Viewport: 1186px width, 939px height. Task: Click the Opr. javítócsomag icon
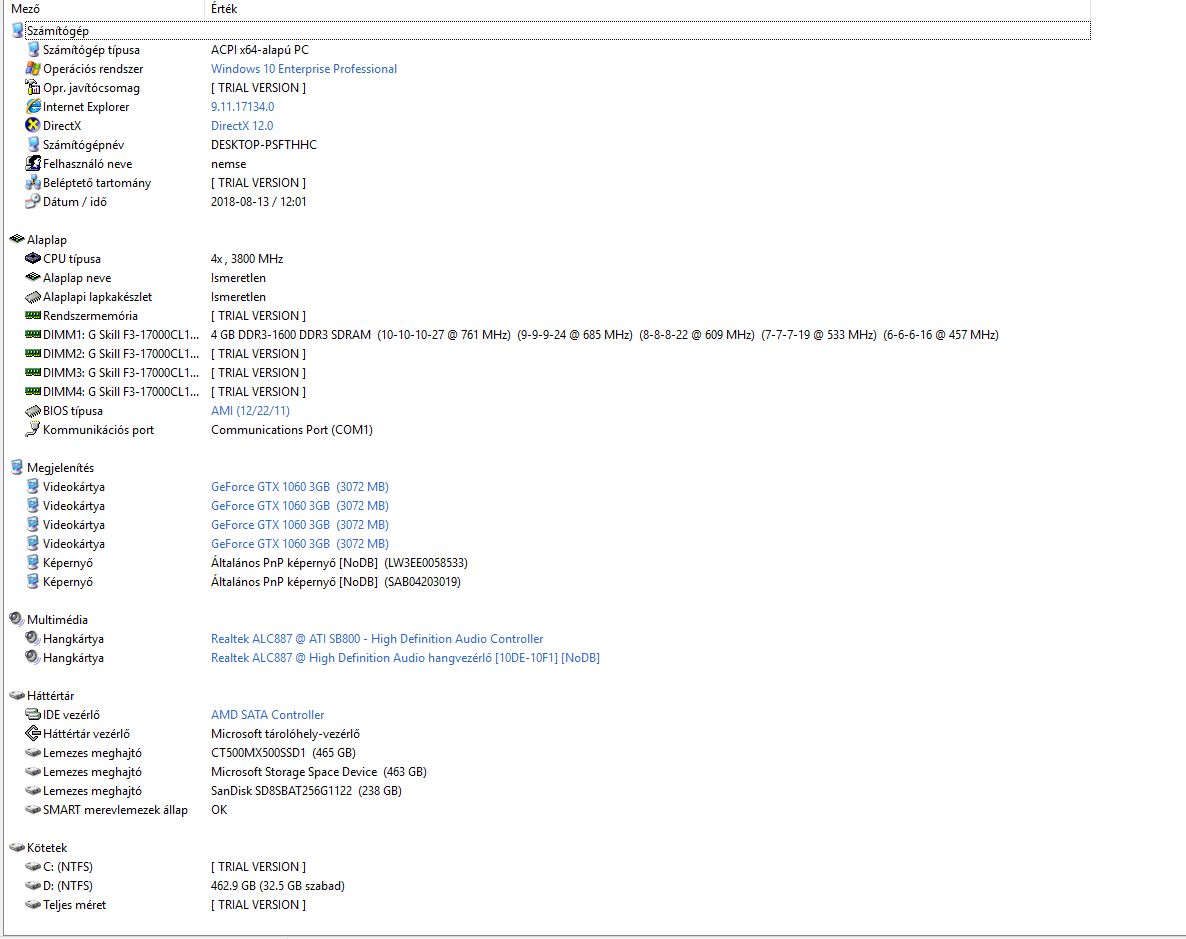click(x=33, y=87)
